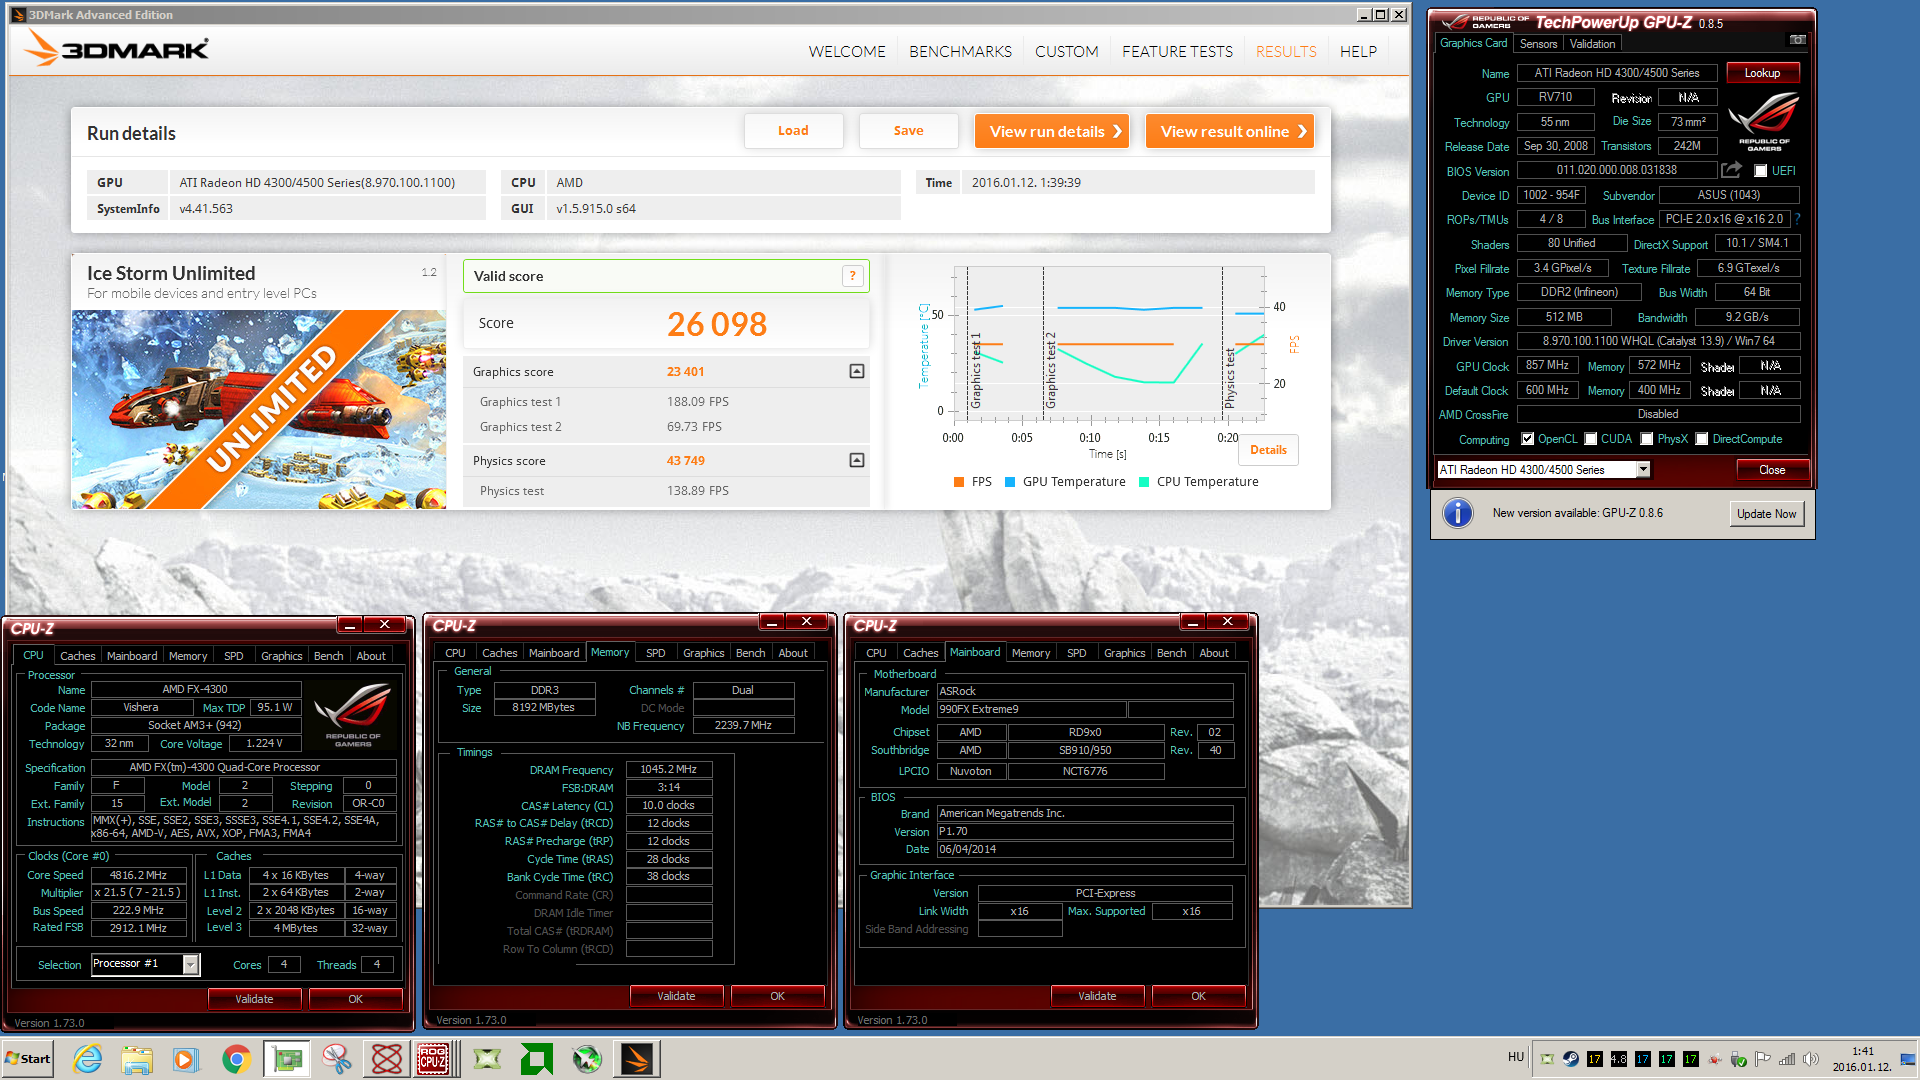Collapse the Physics score section
Image resolution: width=1920 pixels, height=1080 pixels.
coord(857,460)
